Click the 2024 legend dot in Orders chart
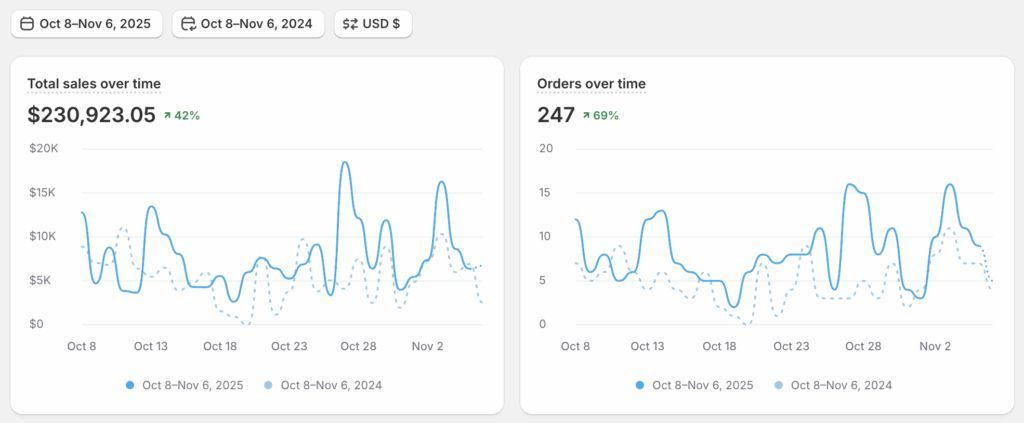 tap(779, 385)
